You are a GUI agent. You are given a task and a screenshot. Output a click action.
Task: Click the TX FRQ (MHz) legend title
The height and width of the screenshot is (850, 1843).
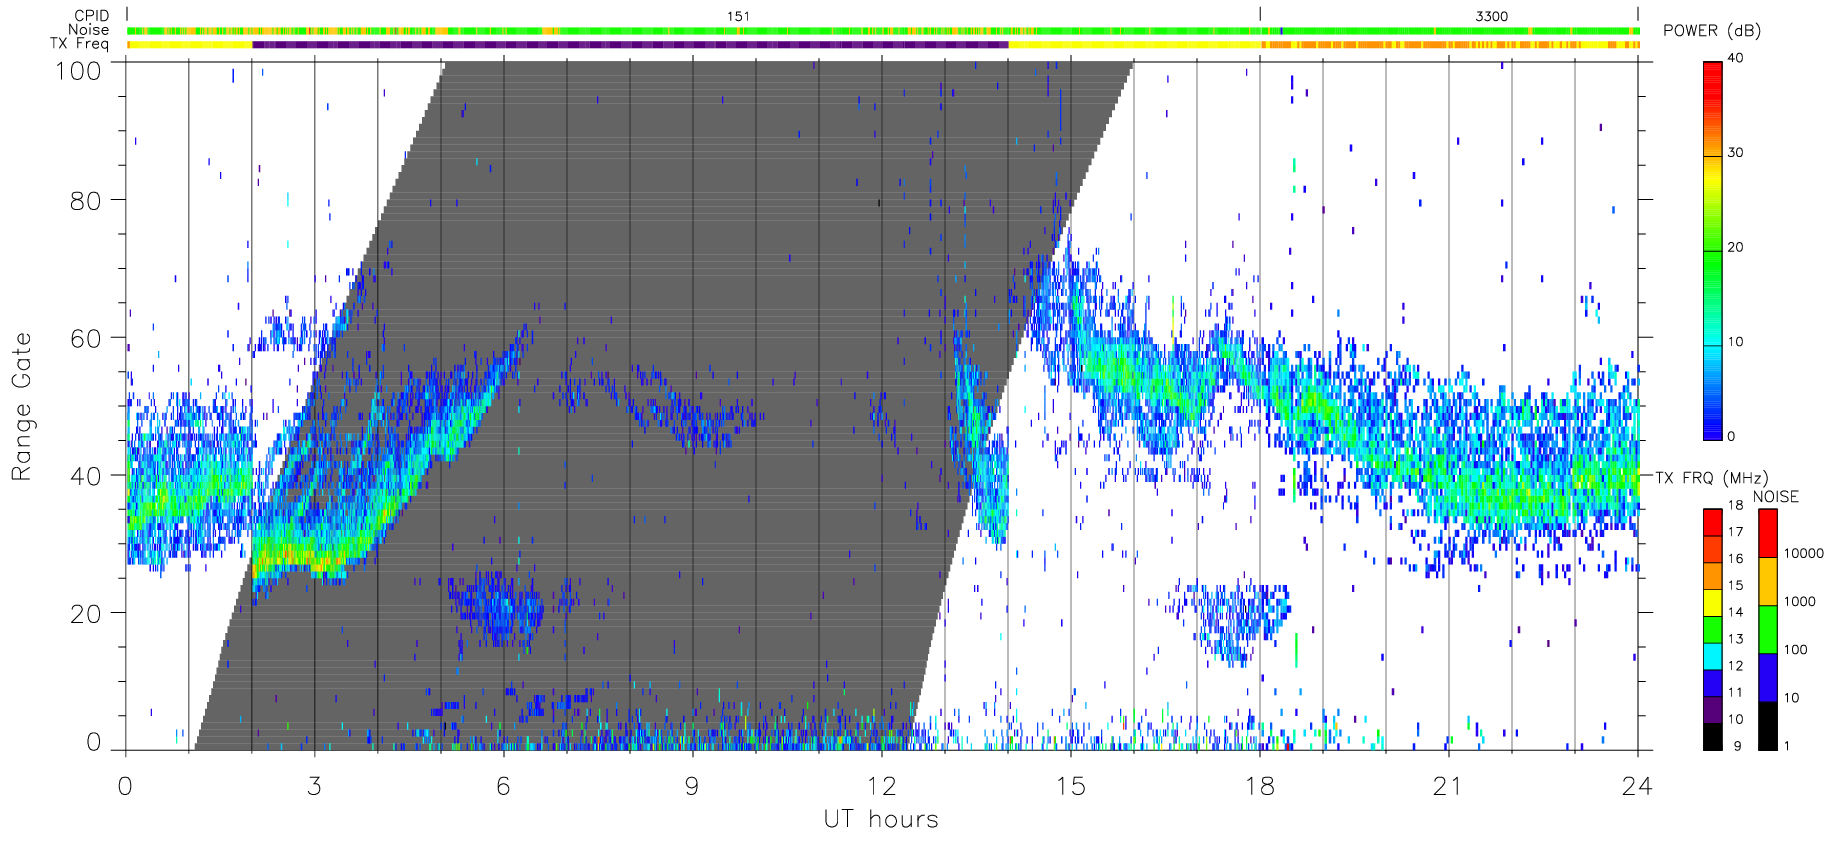point(1711,478)
